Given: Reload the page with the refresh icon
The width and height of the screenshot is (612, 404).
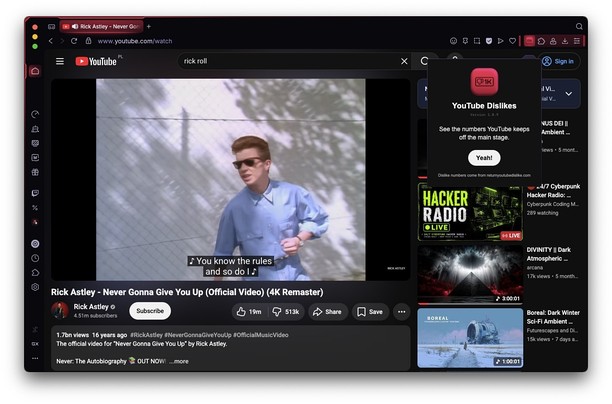Looking at the screenshot, I should pyautogui.click(x=74, y=41).
